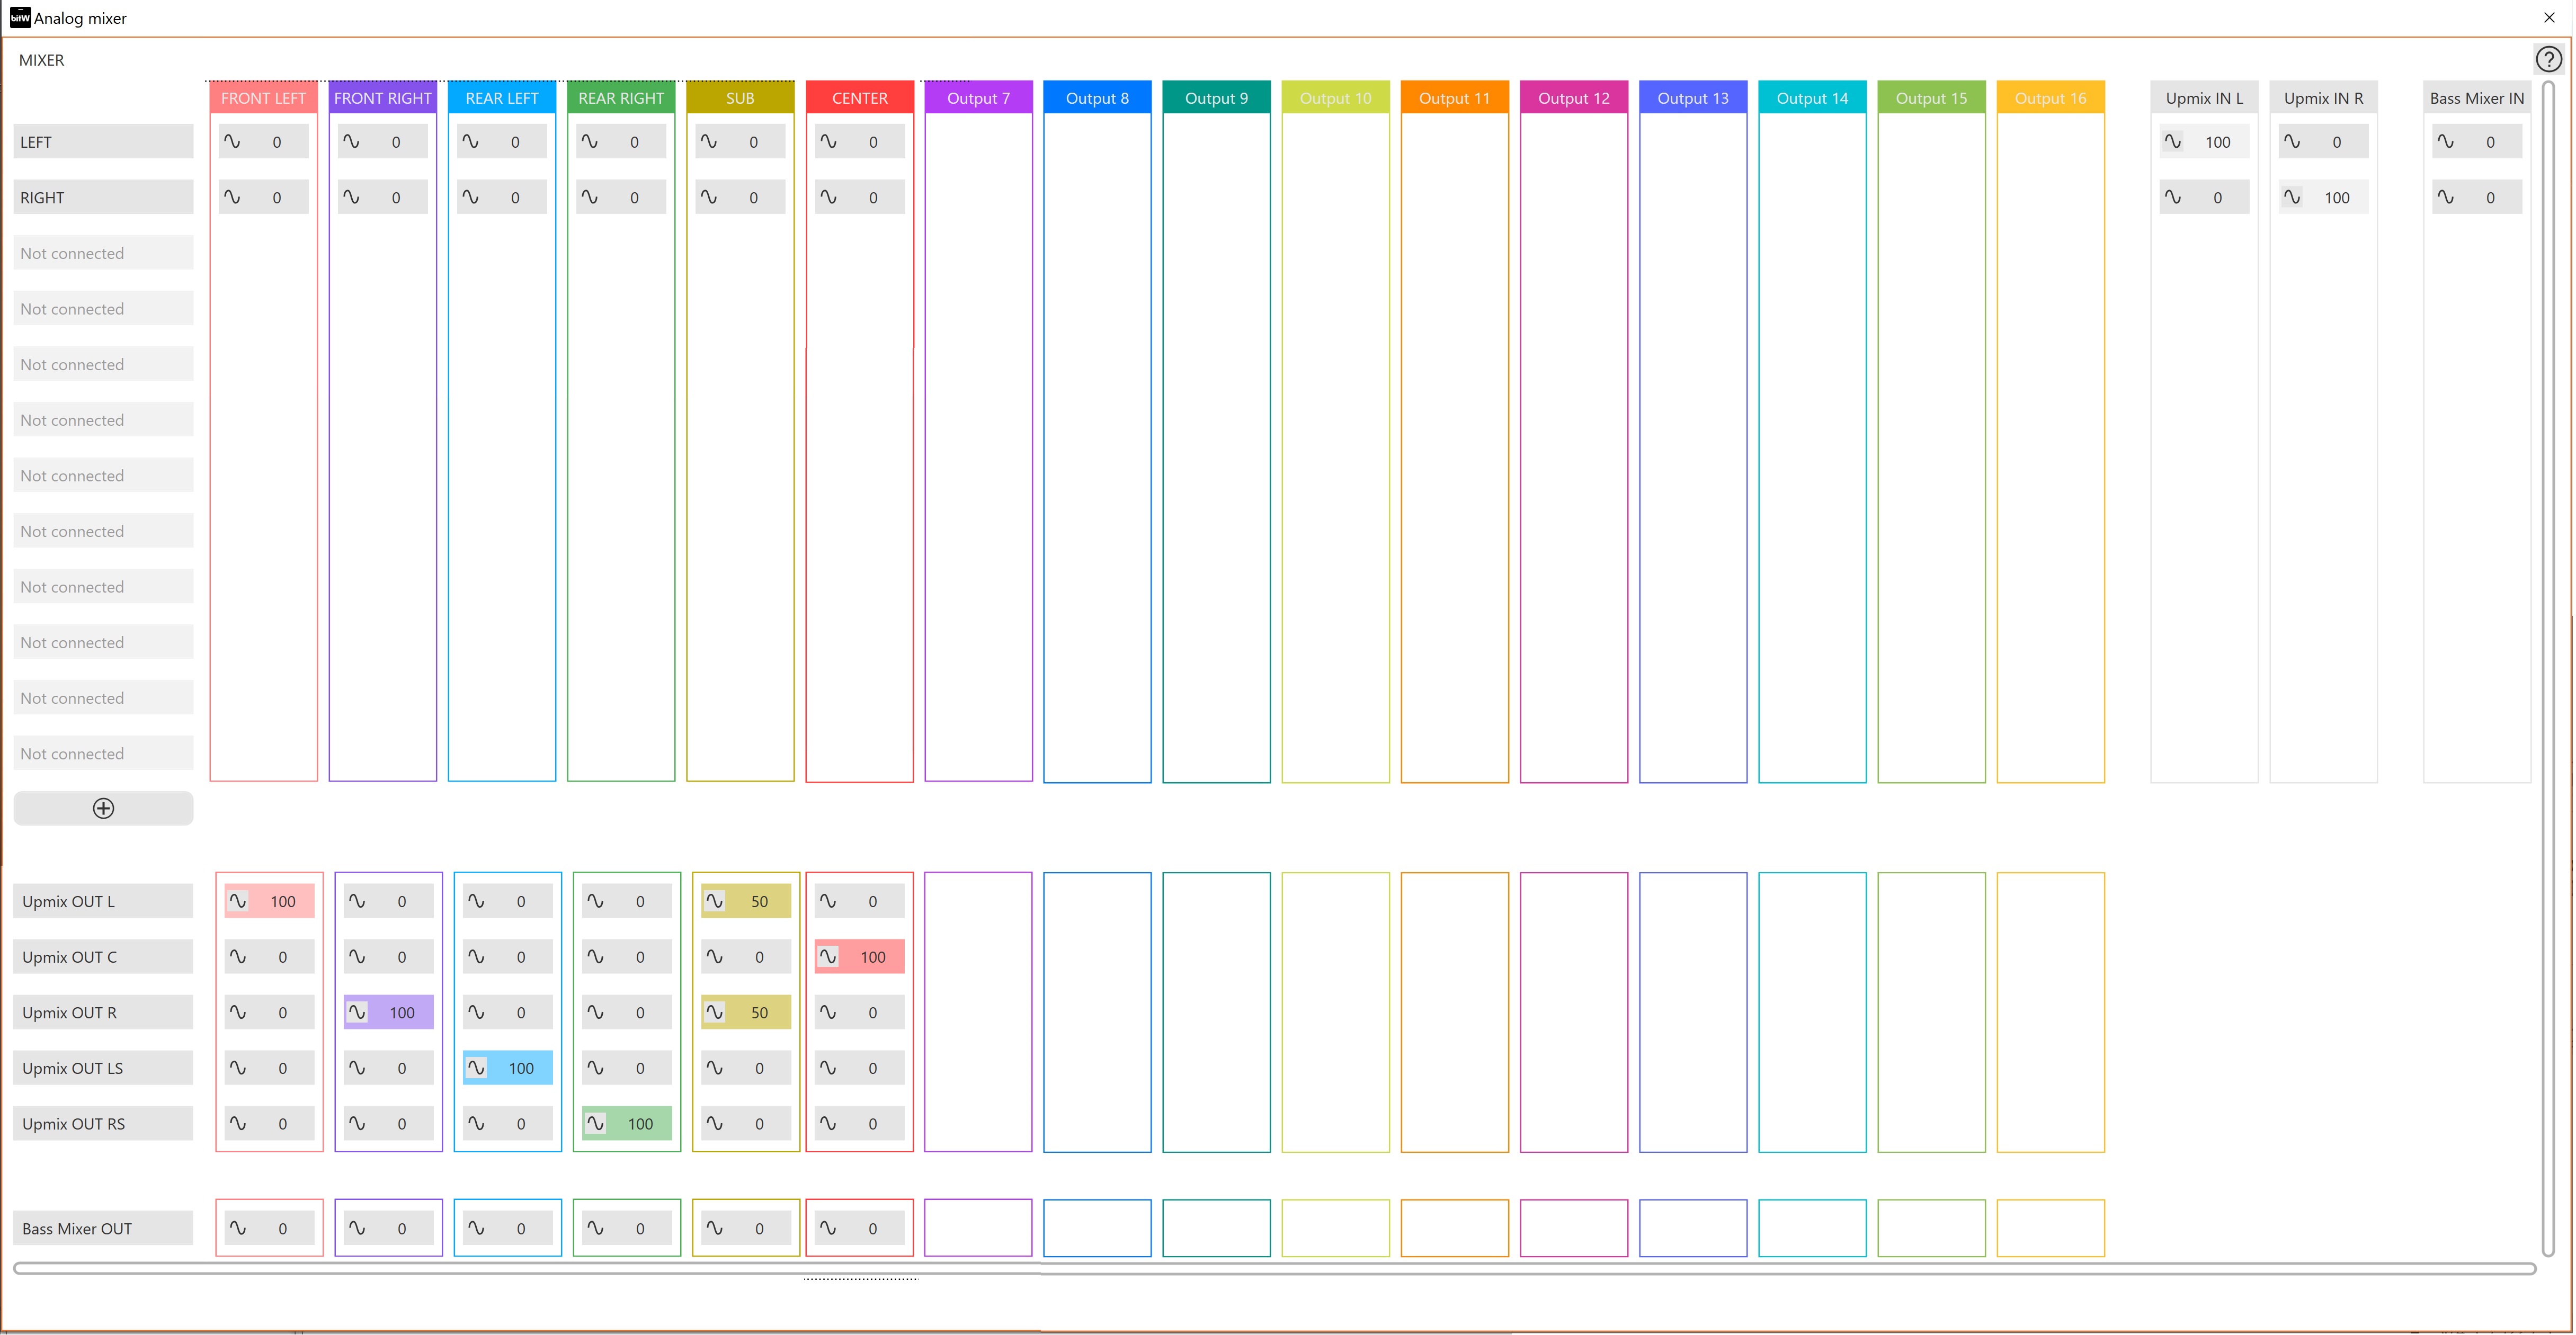Toggle phase icon for LEFT to Upmix IN L

tap(2172, 142)
